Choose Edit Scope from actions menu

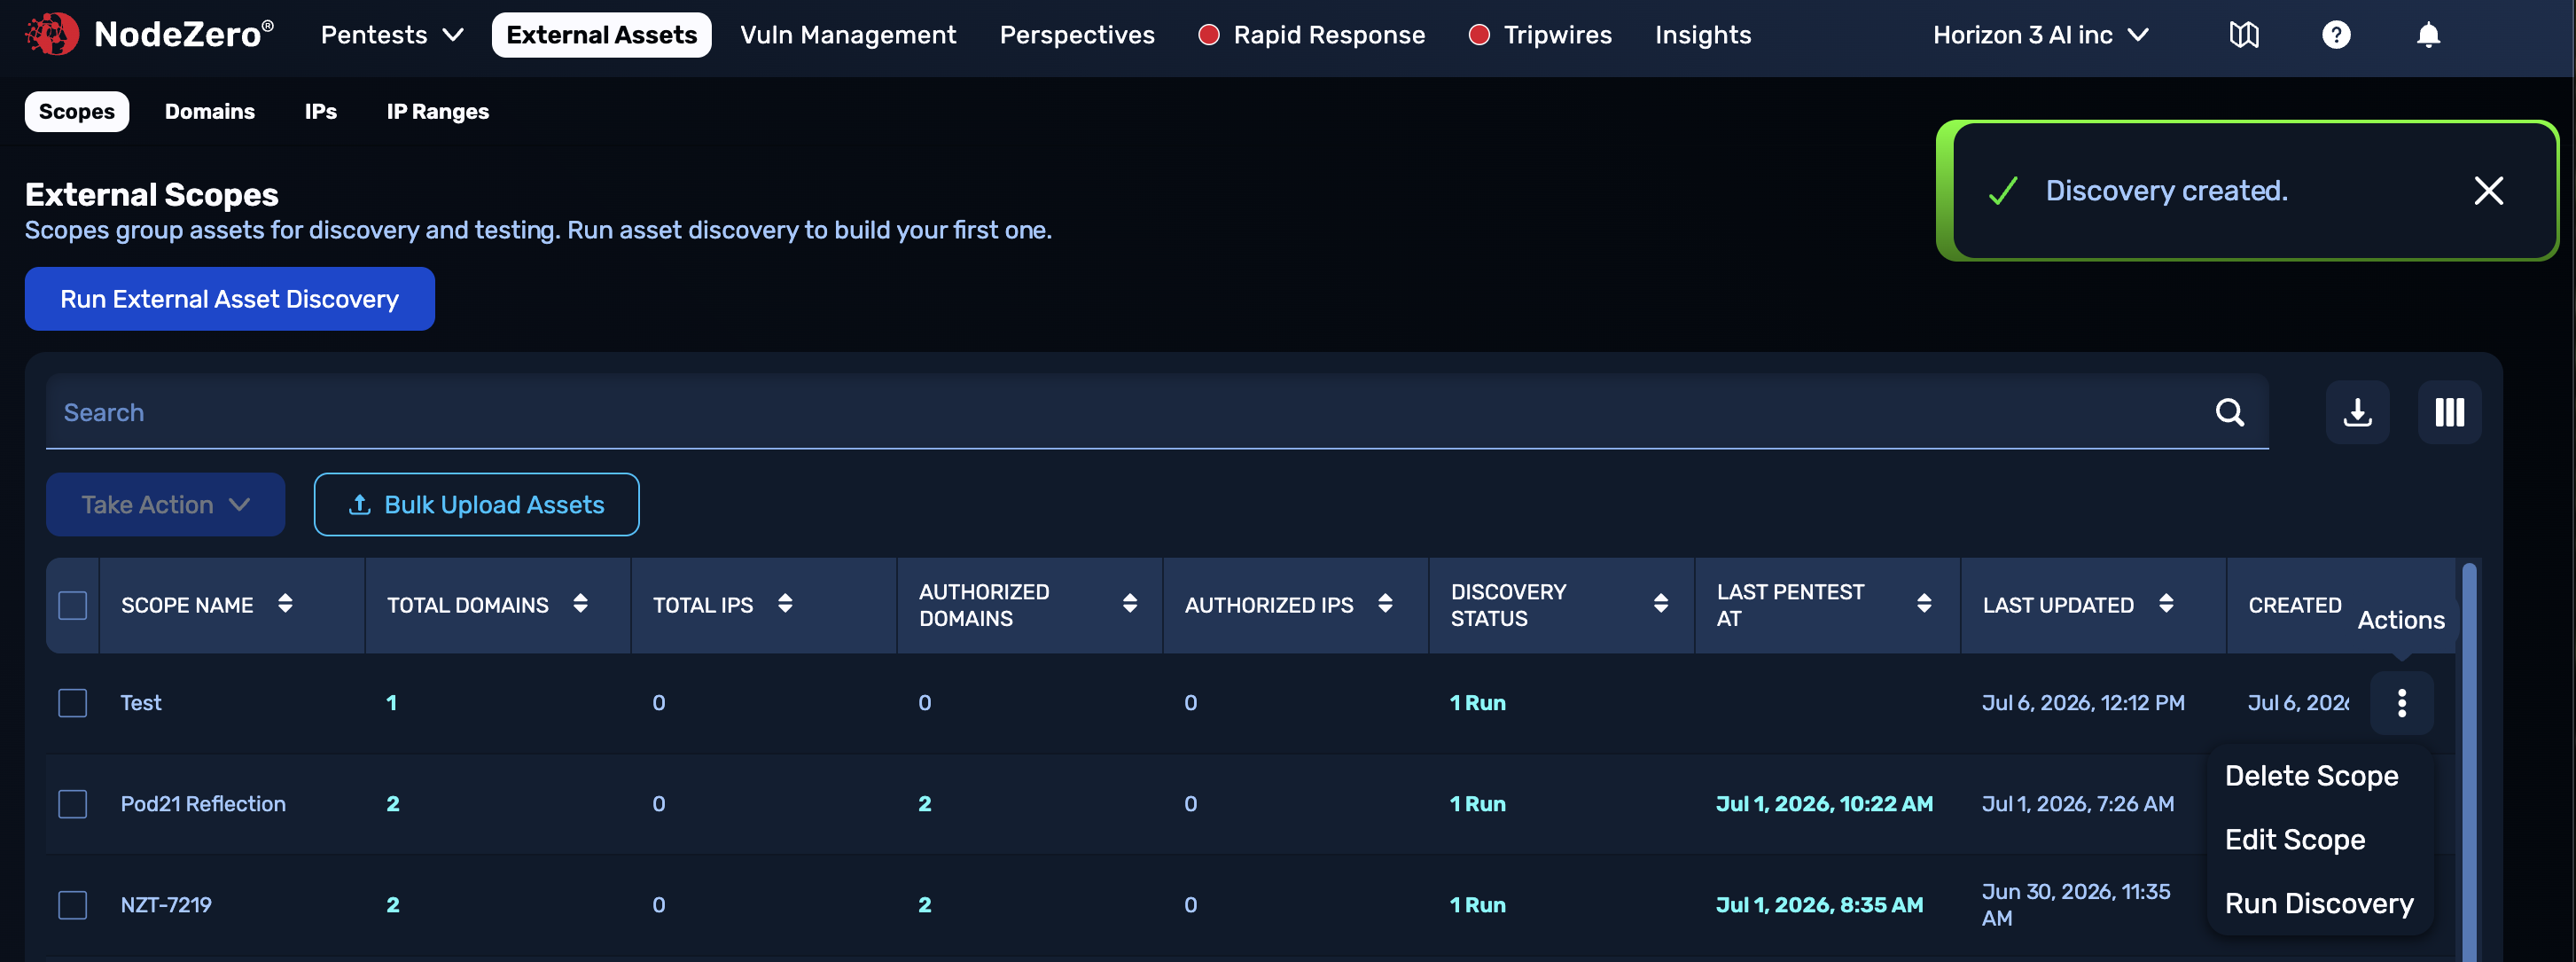click(2295, 840)
